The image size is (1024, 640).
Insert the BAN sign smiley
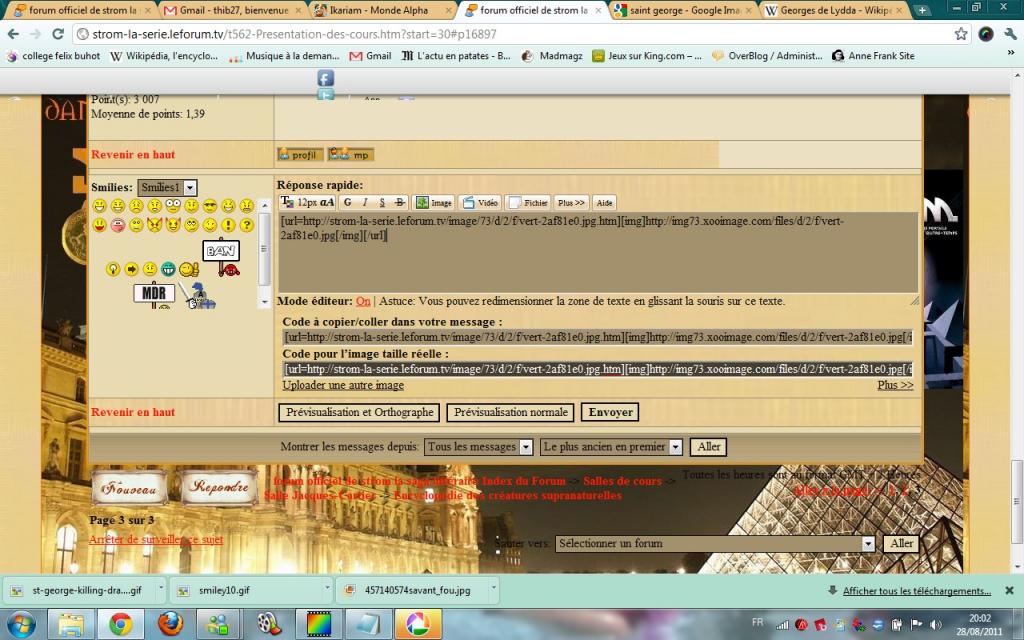[221, 259]
